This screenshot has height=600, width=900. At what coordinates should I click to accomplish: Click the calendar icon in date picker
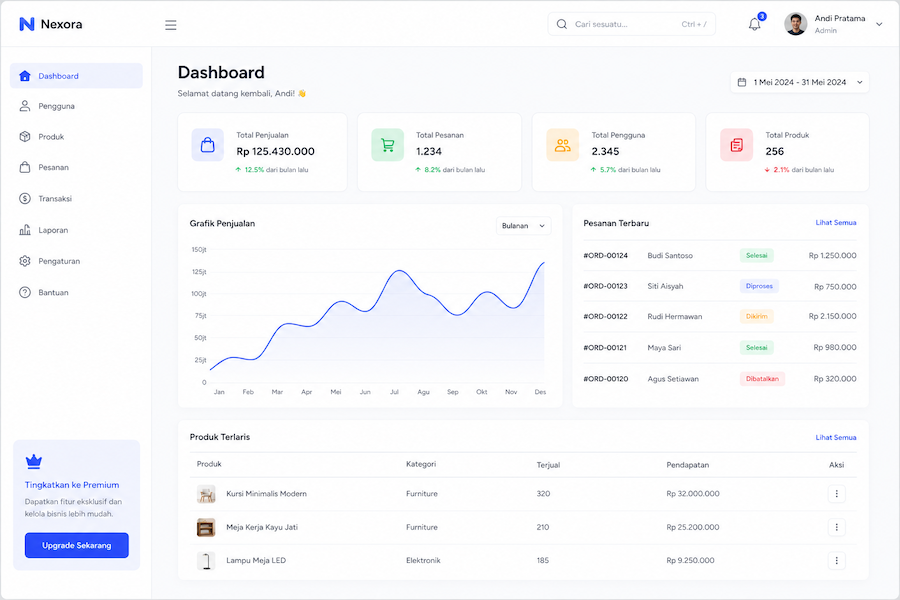coord(742,82)
